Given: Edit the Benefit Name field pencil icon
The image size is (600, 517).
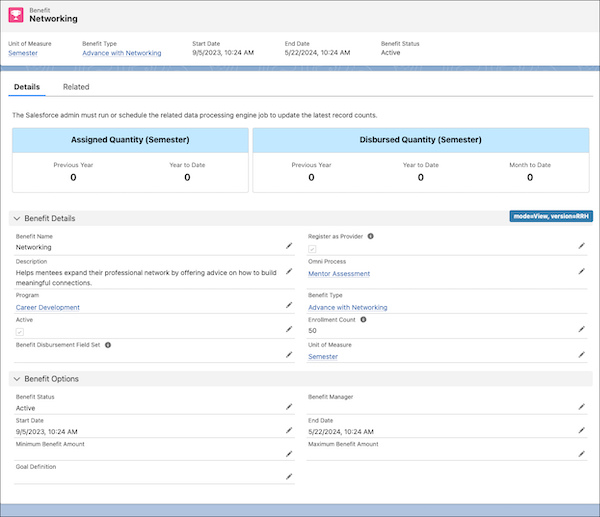Looking at the screenshot, I should [x=289, y=245].
